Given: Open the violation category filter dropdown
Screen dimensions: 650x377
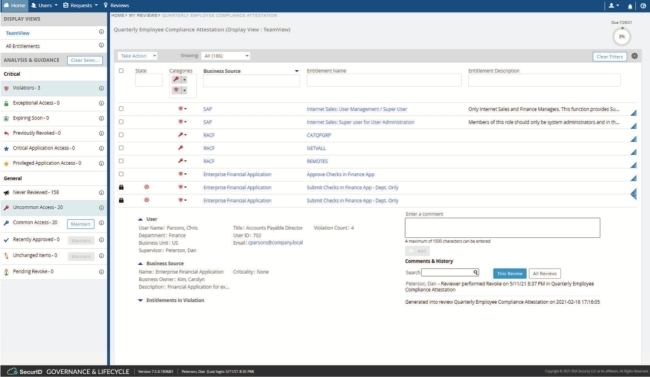Looking at the screenshot, I should pos(184,90).
